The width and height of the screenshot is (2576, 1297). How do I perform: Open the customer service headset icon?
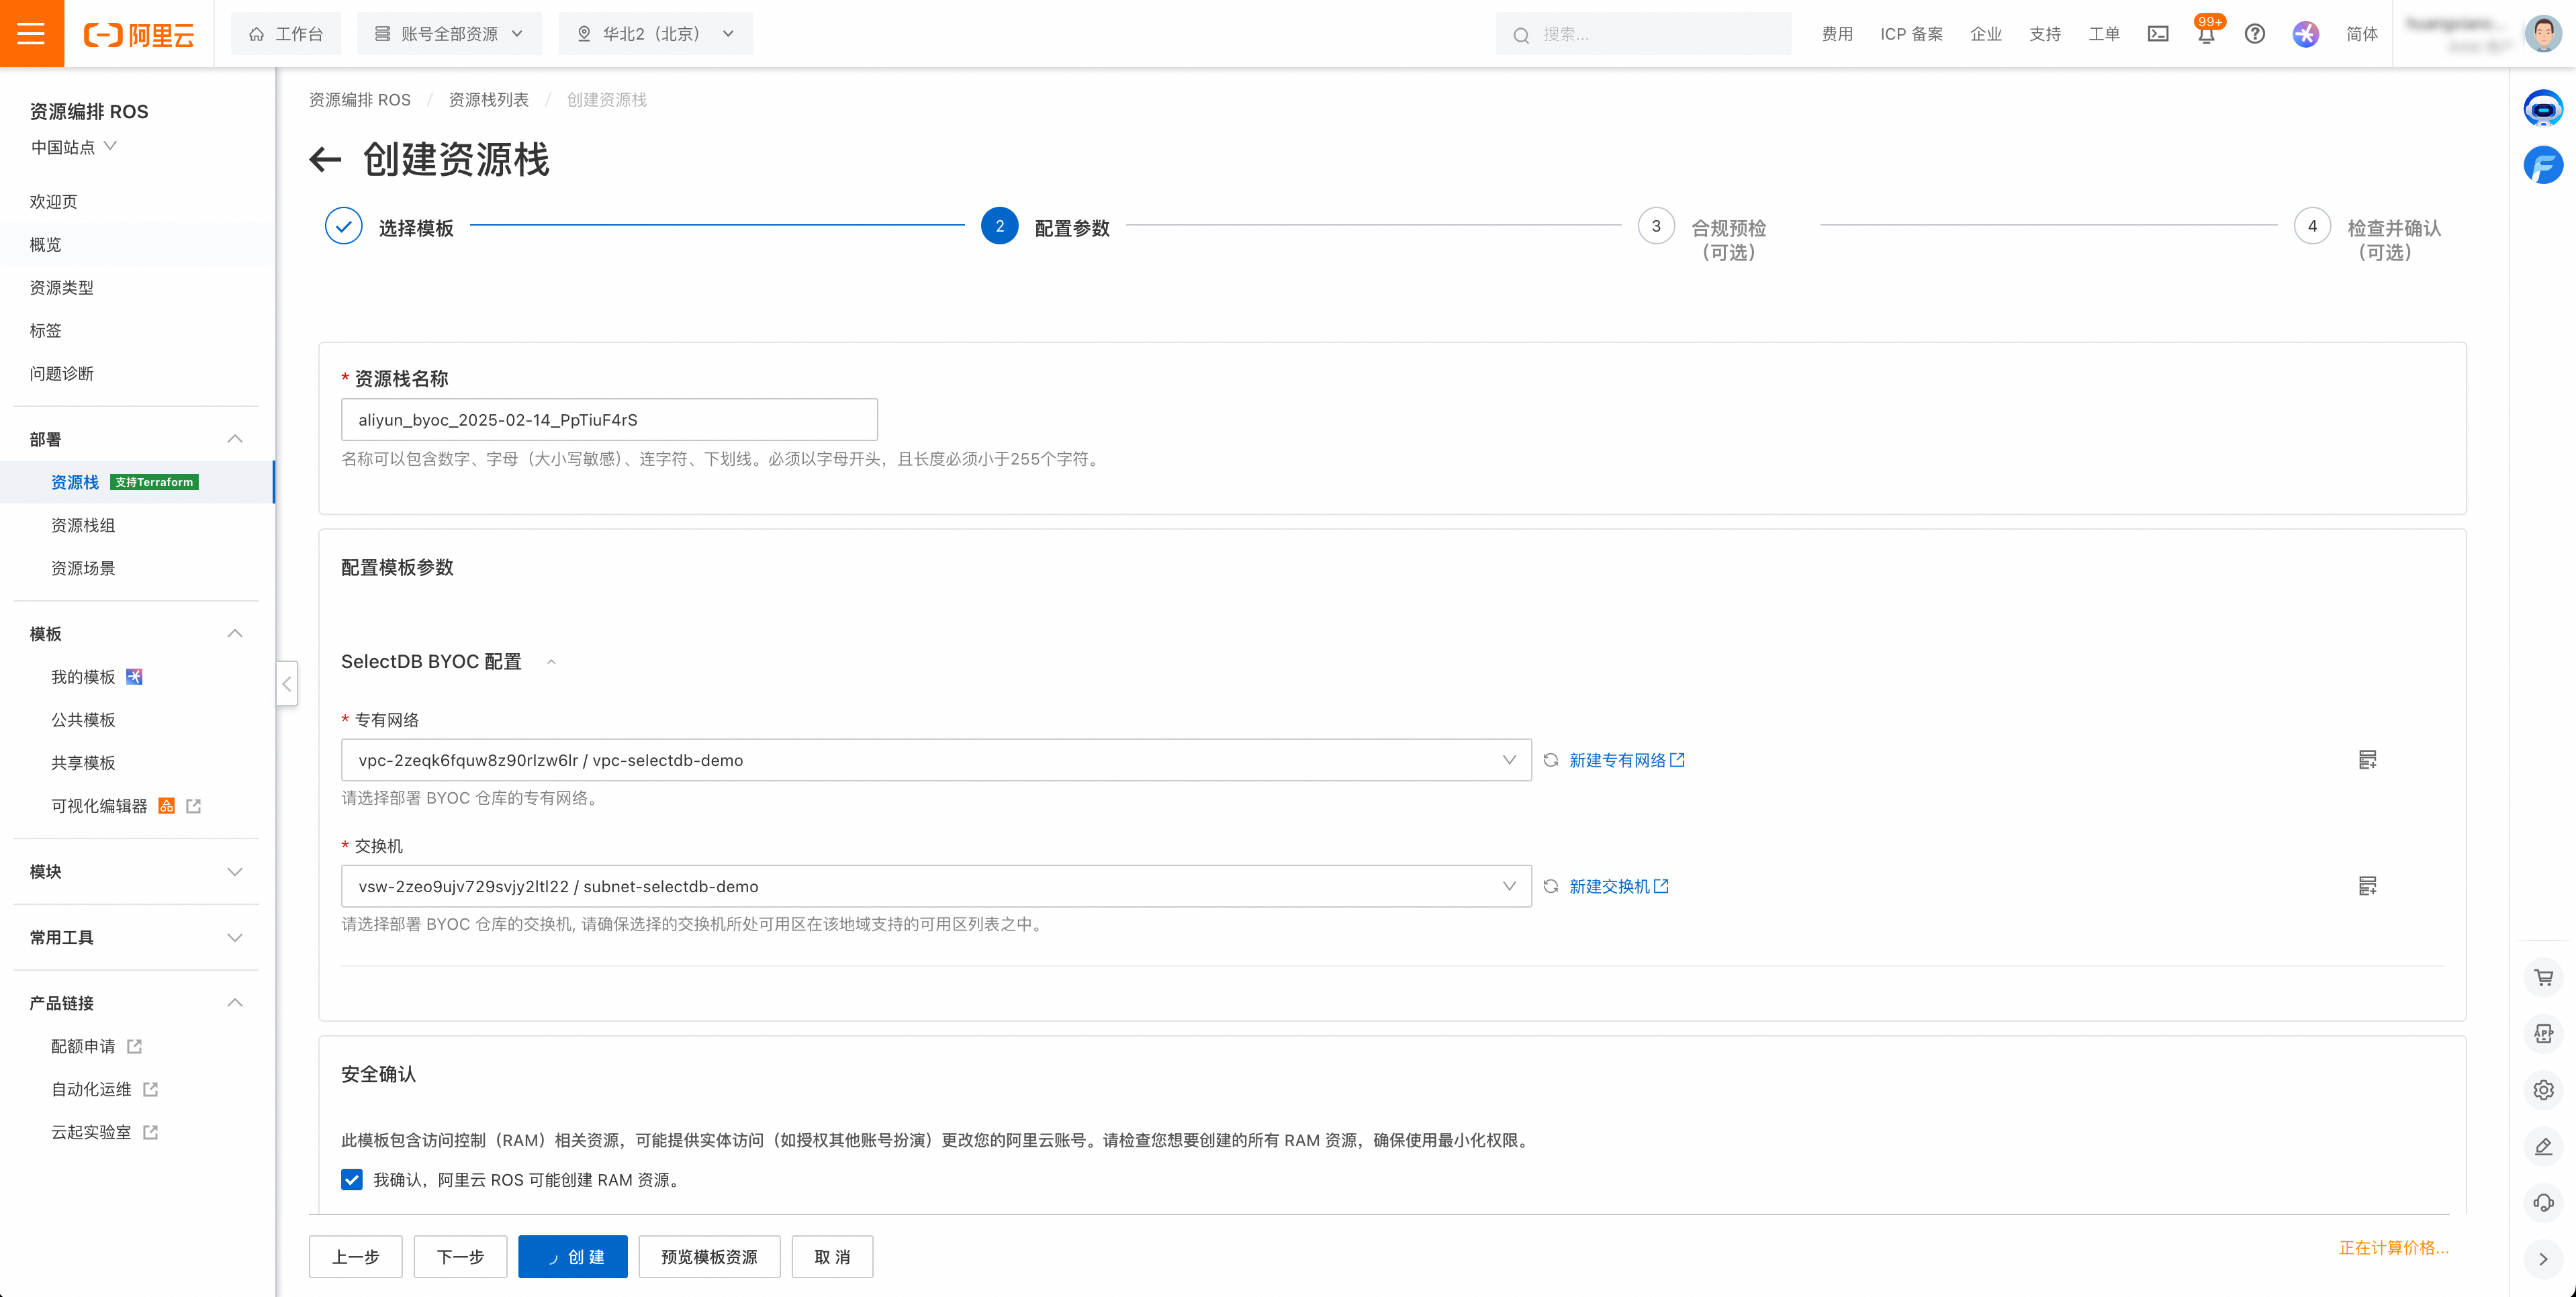click(x=2543, y=1202)
